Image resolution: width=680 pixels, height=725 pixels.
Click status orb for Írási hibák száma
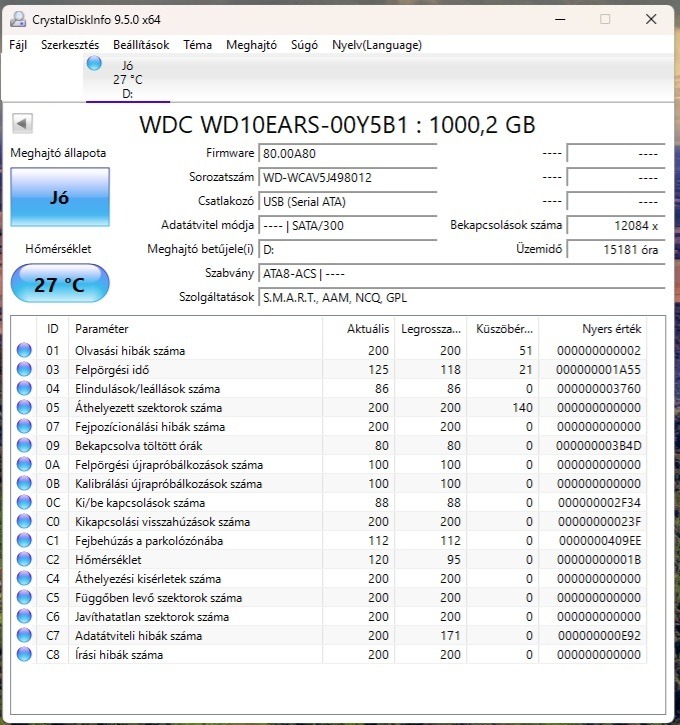click(24, 654)
